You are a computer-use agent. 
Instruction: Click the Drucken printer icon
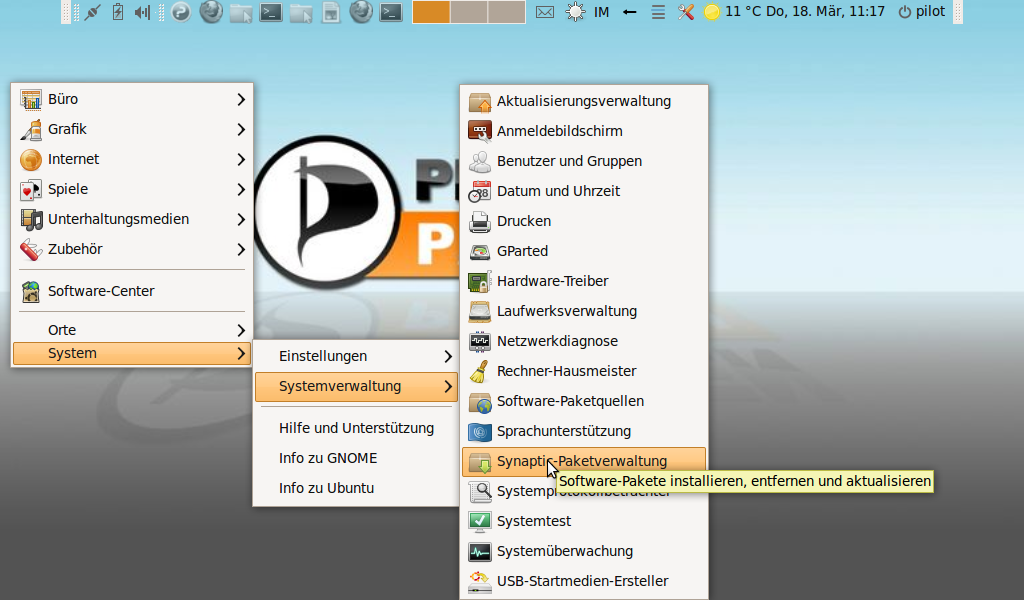click(480, 221)
